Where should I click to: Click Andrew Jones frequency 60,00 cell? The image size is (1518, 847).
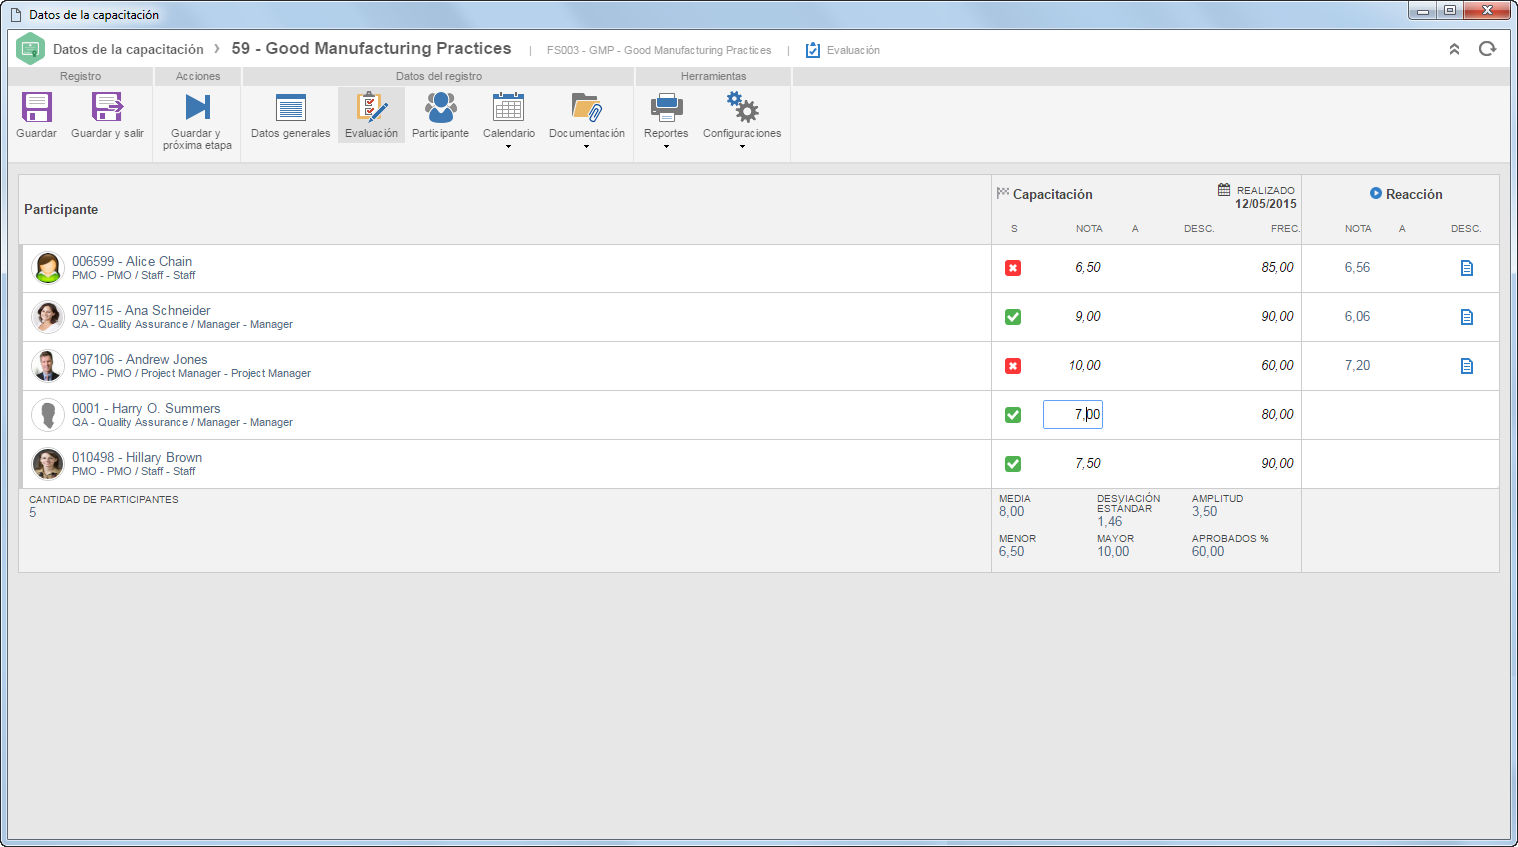tap(1277, 366)
